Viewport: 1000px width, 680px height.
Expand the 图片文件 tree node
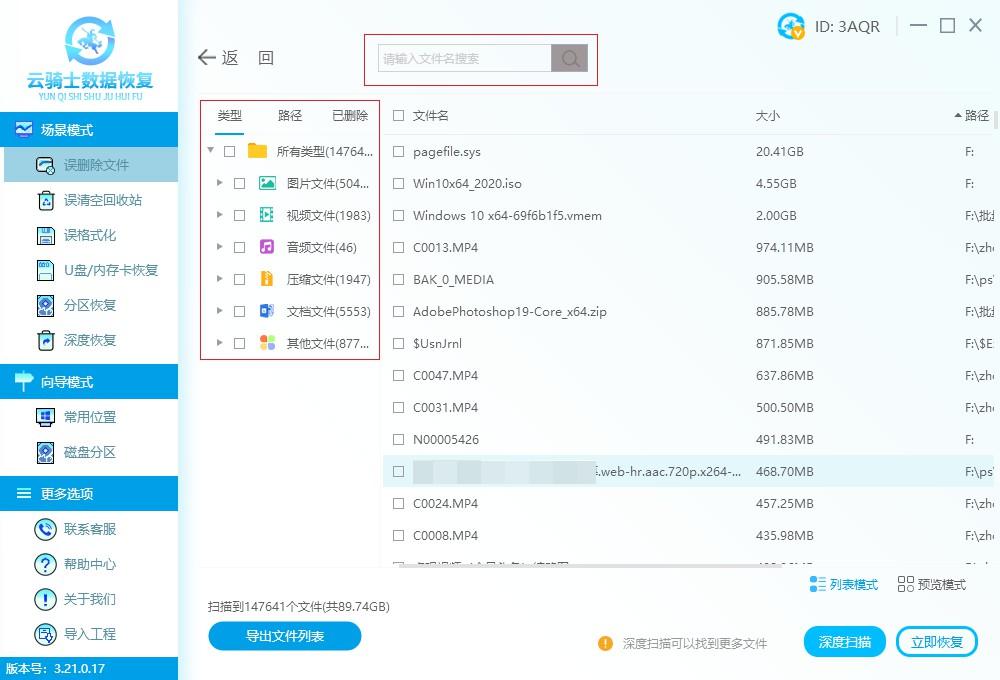pyautogui.click(x=219, y=183)
